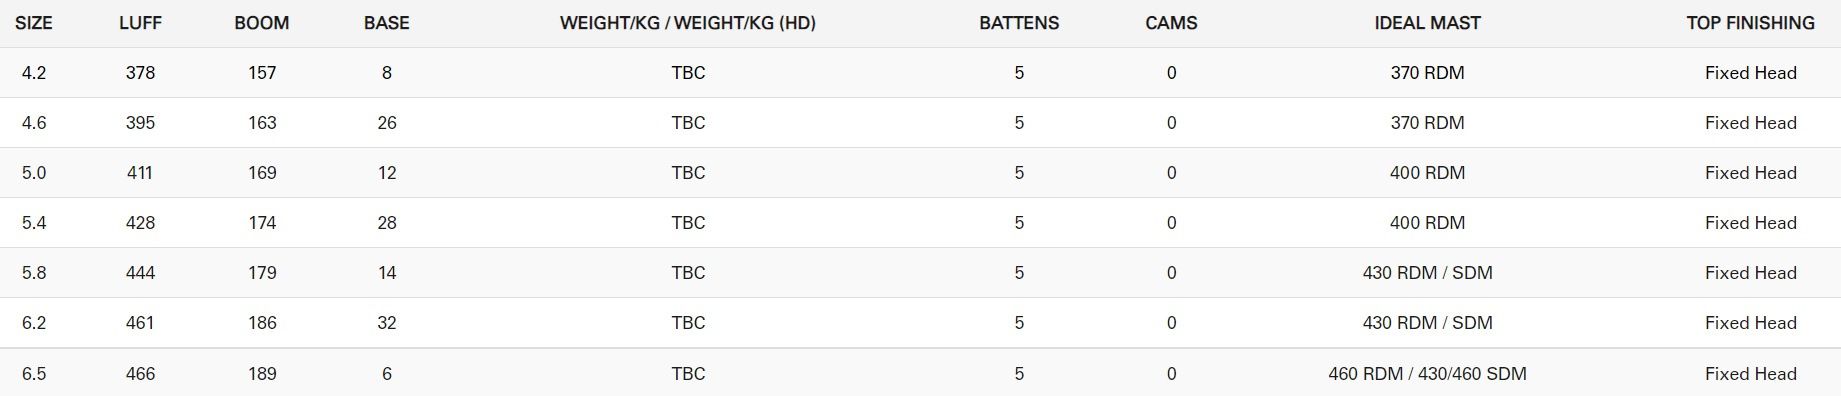Select the 169 boom value
The image size is (1841, 396).
(x=262, y=173)
